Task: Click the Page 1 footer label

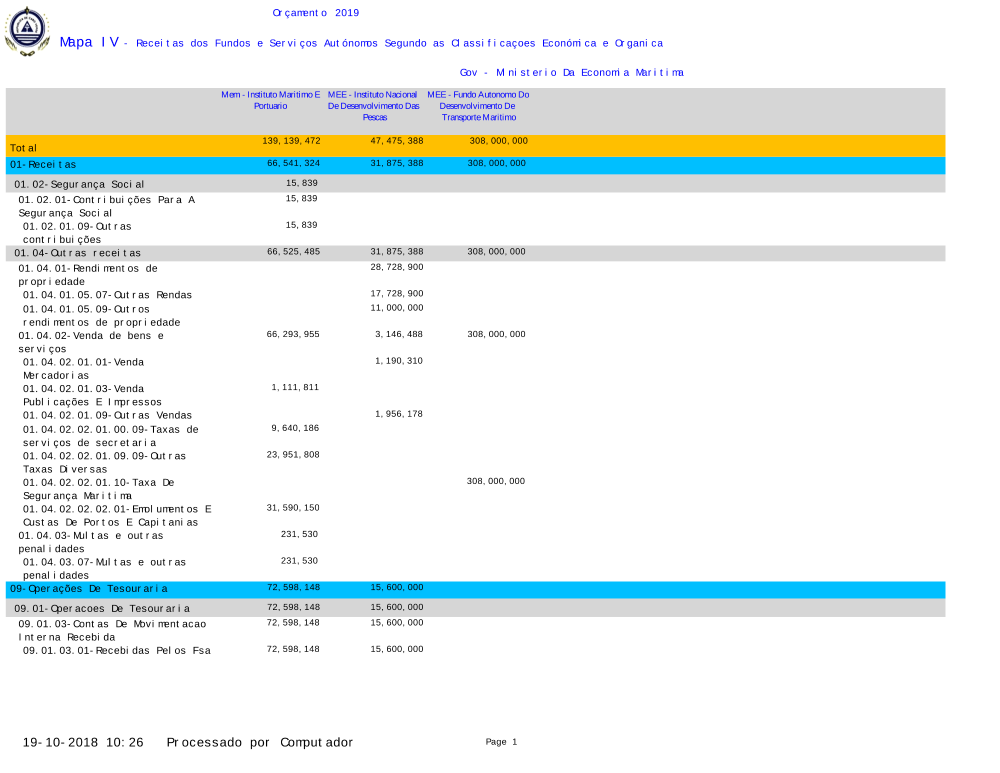Action: click(x=501, y=742)
